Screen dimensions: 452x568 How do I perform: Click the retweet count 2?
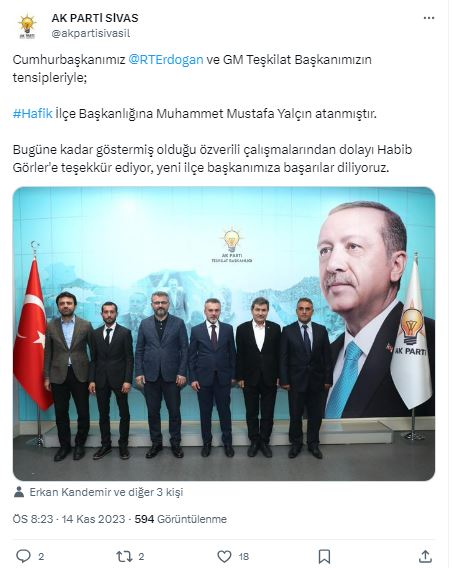coord(141,556)
